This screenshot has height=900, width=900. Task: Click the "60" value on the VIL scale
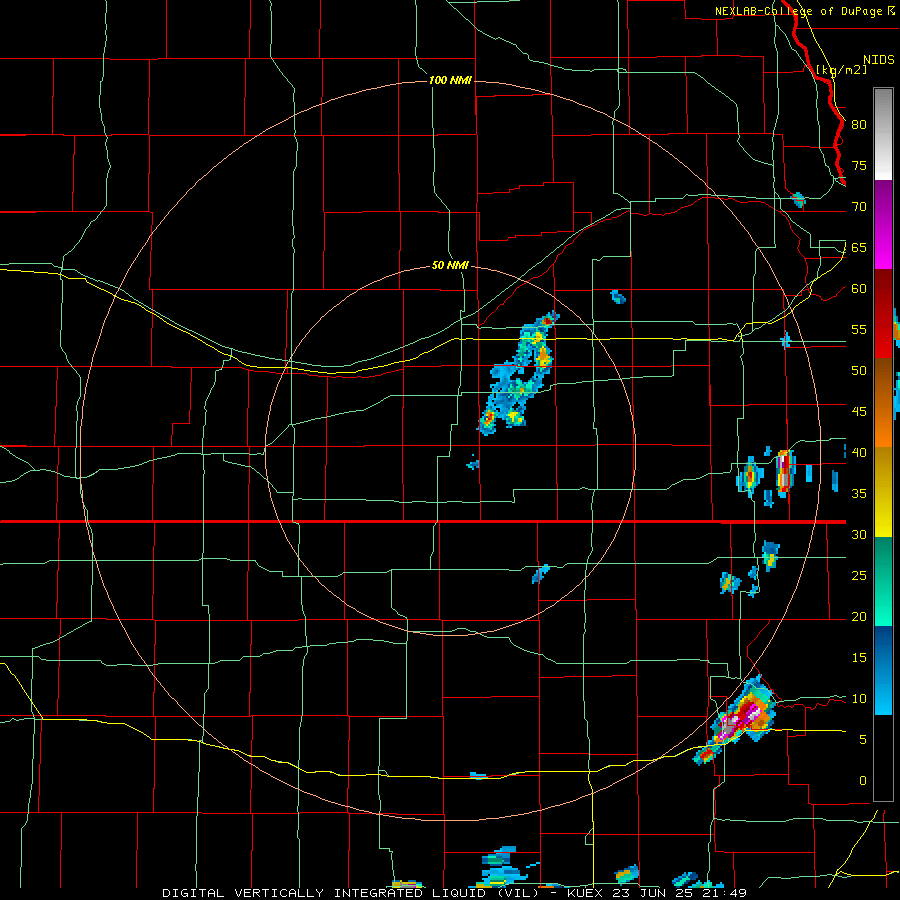[x=859, y=289]
